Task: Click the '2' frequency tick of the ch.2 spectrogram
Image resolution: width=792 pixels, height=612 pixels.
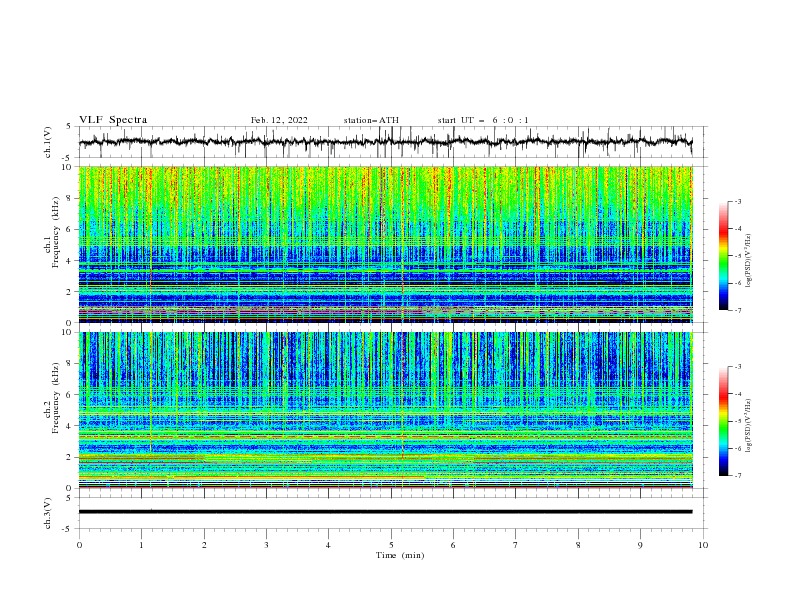Action: [x=70, y=457]
